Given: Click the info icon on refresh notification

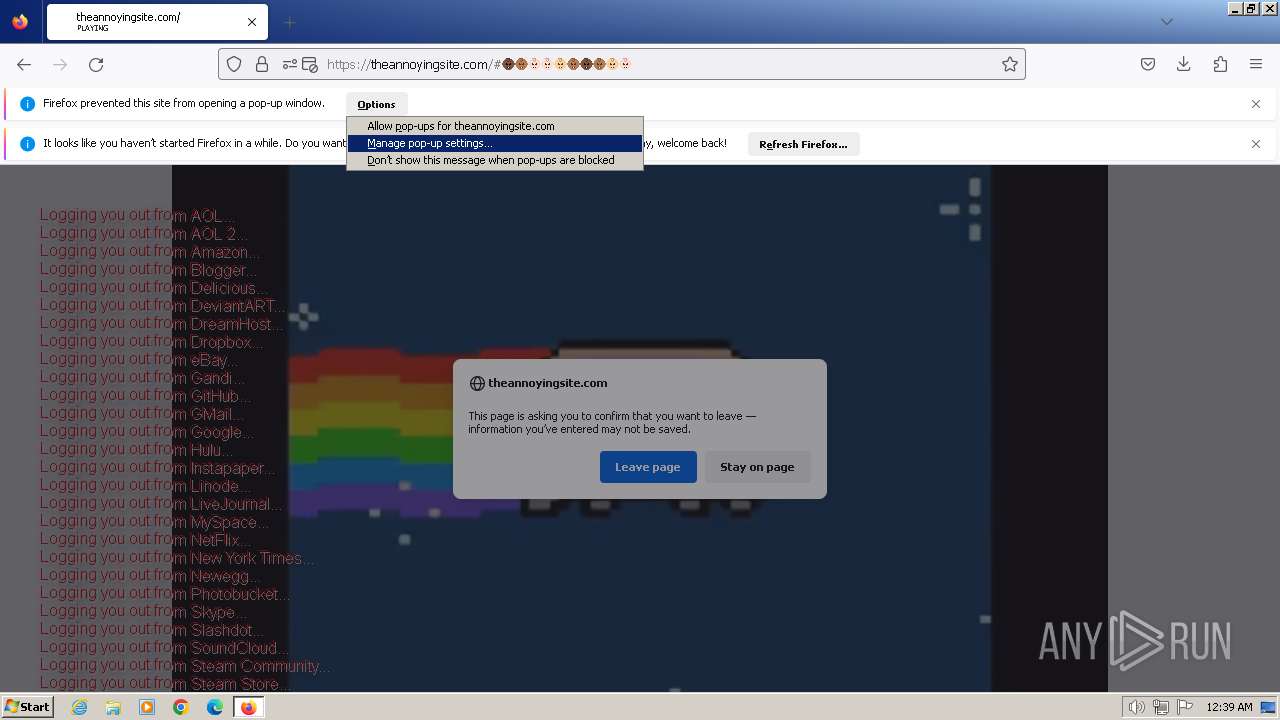Looking at the screenshot, I should (27, 144).
